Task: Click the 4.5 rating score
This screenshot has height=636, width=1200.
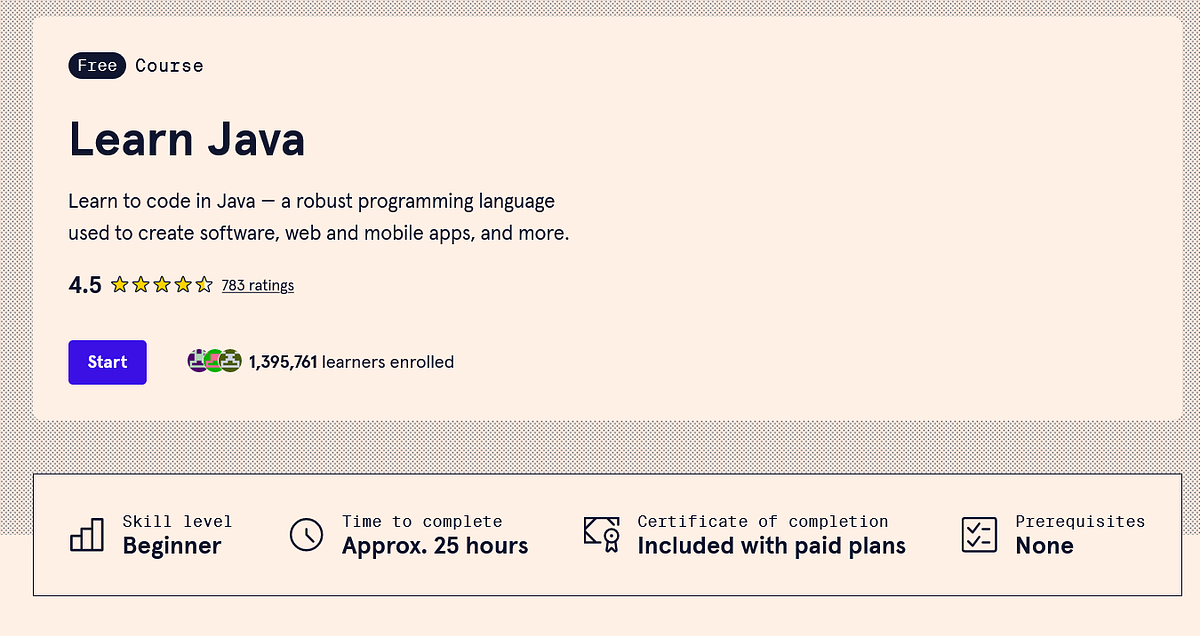Action: pyautogui.click(x=85, y=285)
